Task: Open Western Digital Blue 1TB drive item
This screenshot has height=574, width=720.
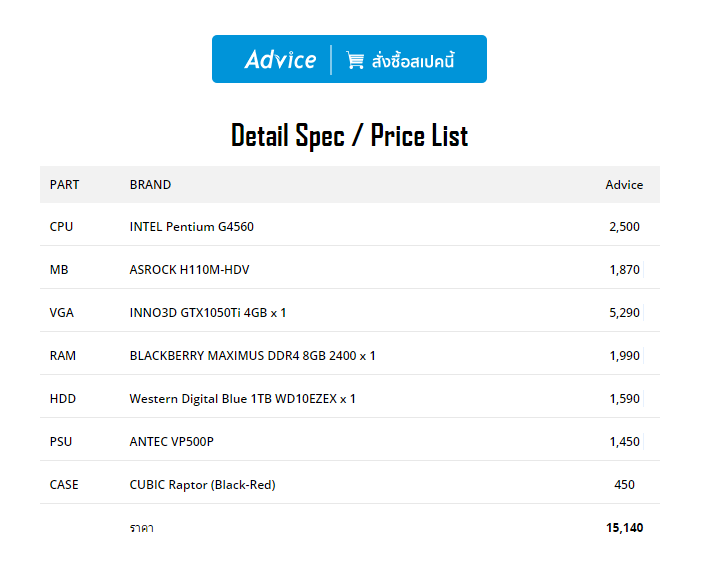Action: click(242, 399)
